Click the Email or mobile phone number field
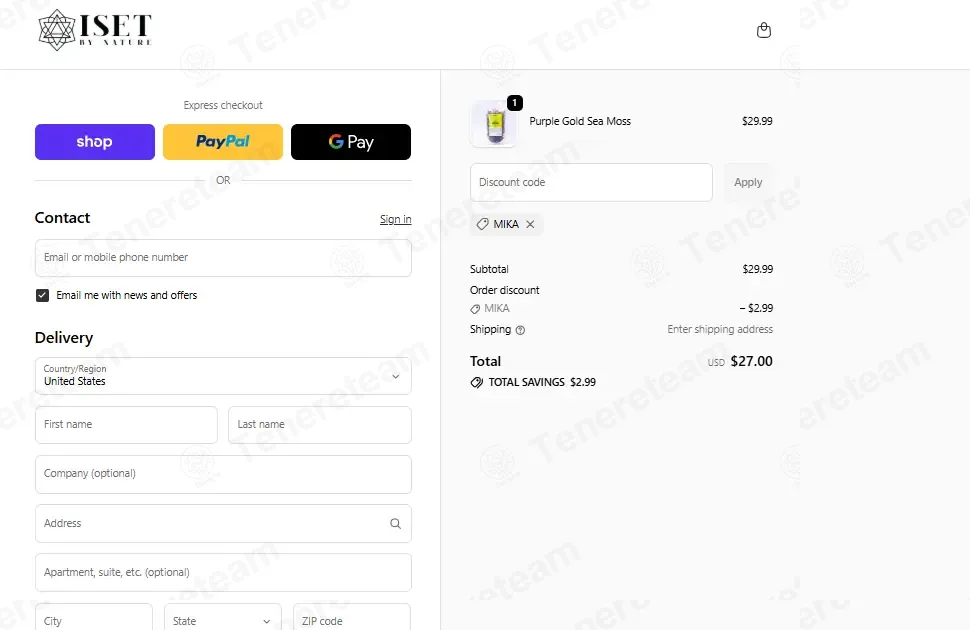Screen dimensions: 970x630 (x=223, y=258)
